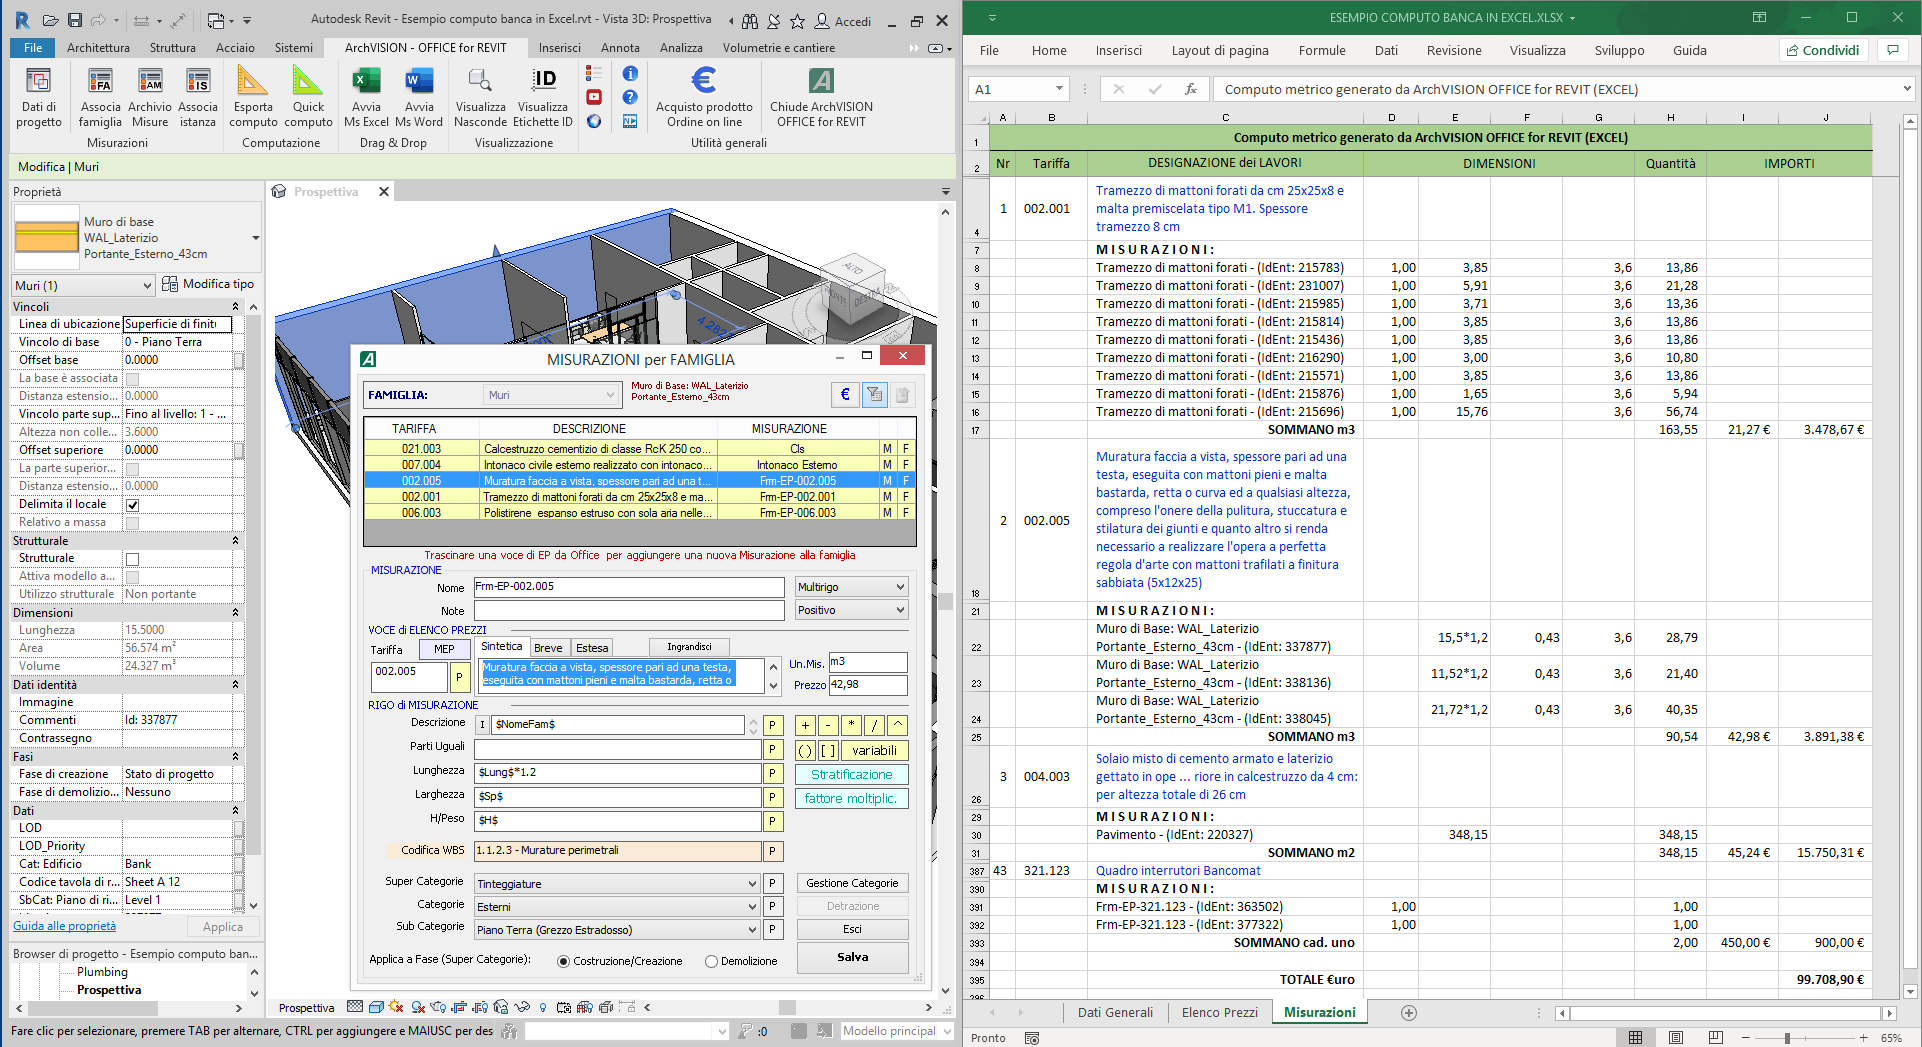Click filter icon in Misurazioni dialog
The width and height of the screenshot is (1922, 1047).
(874, 394)
